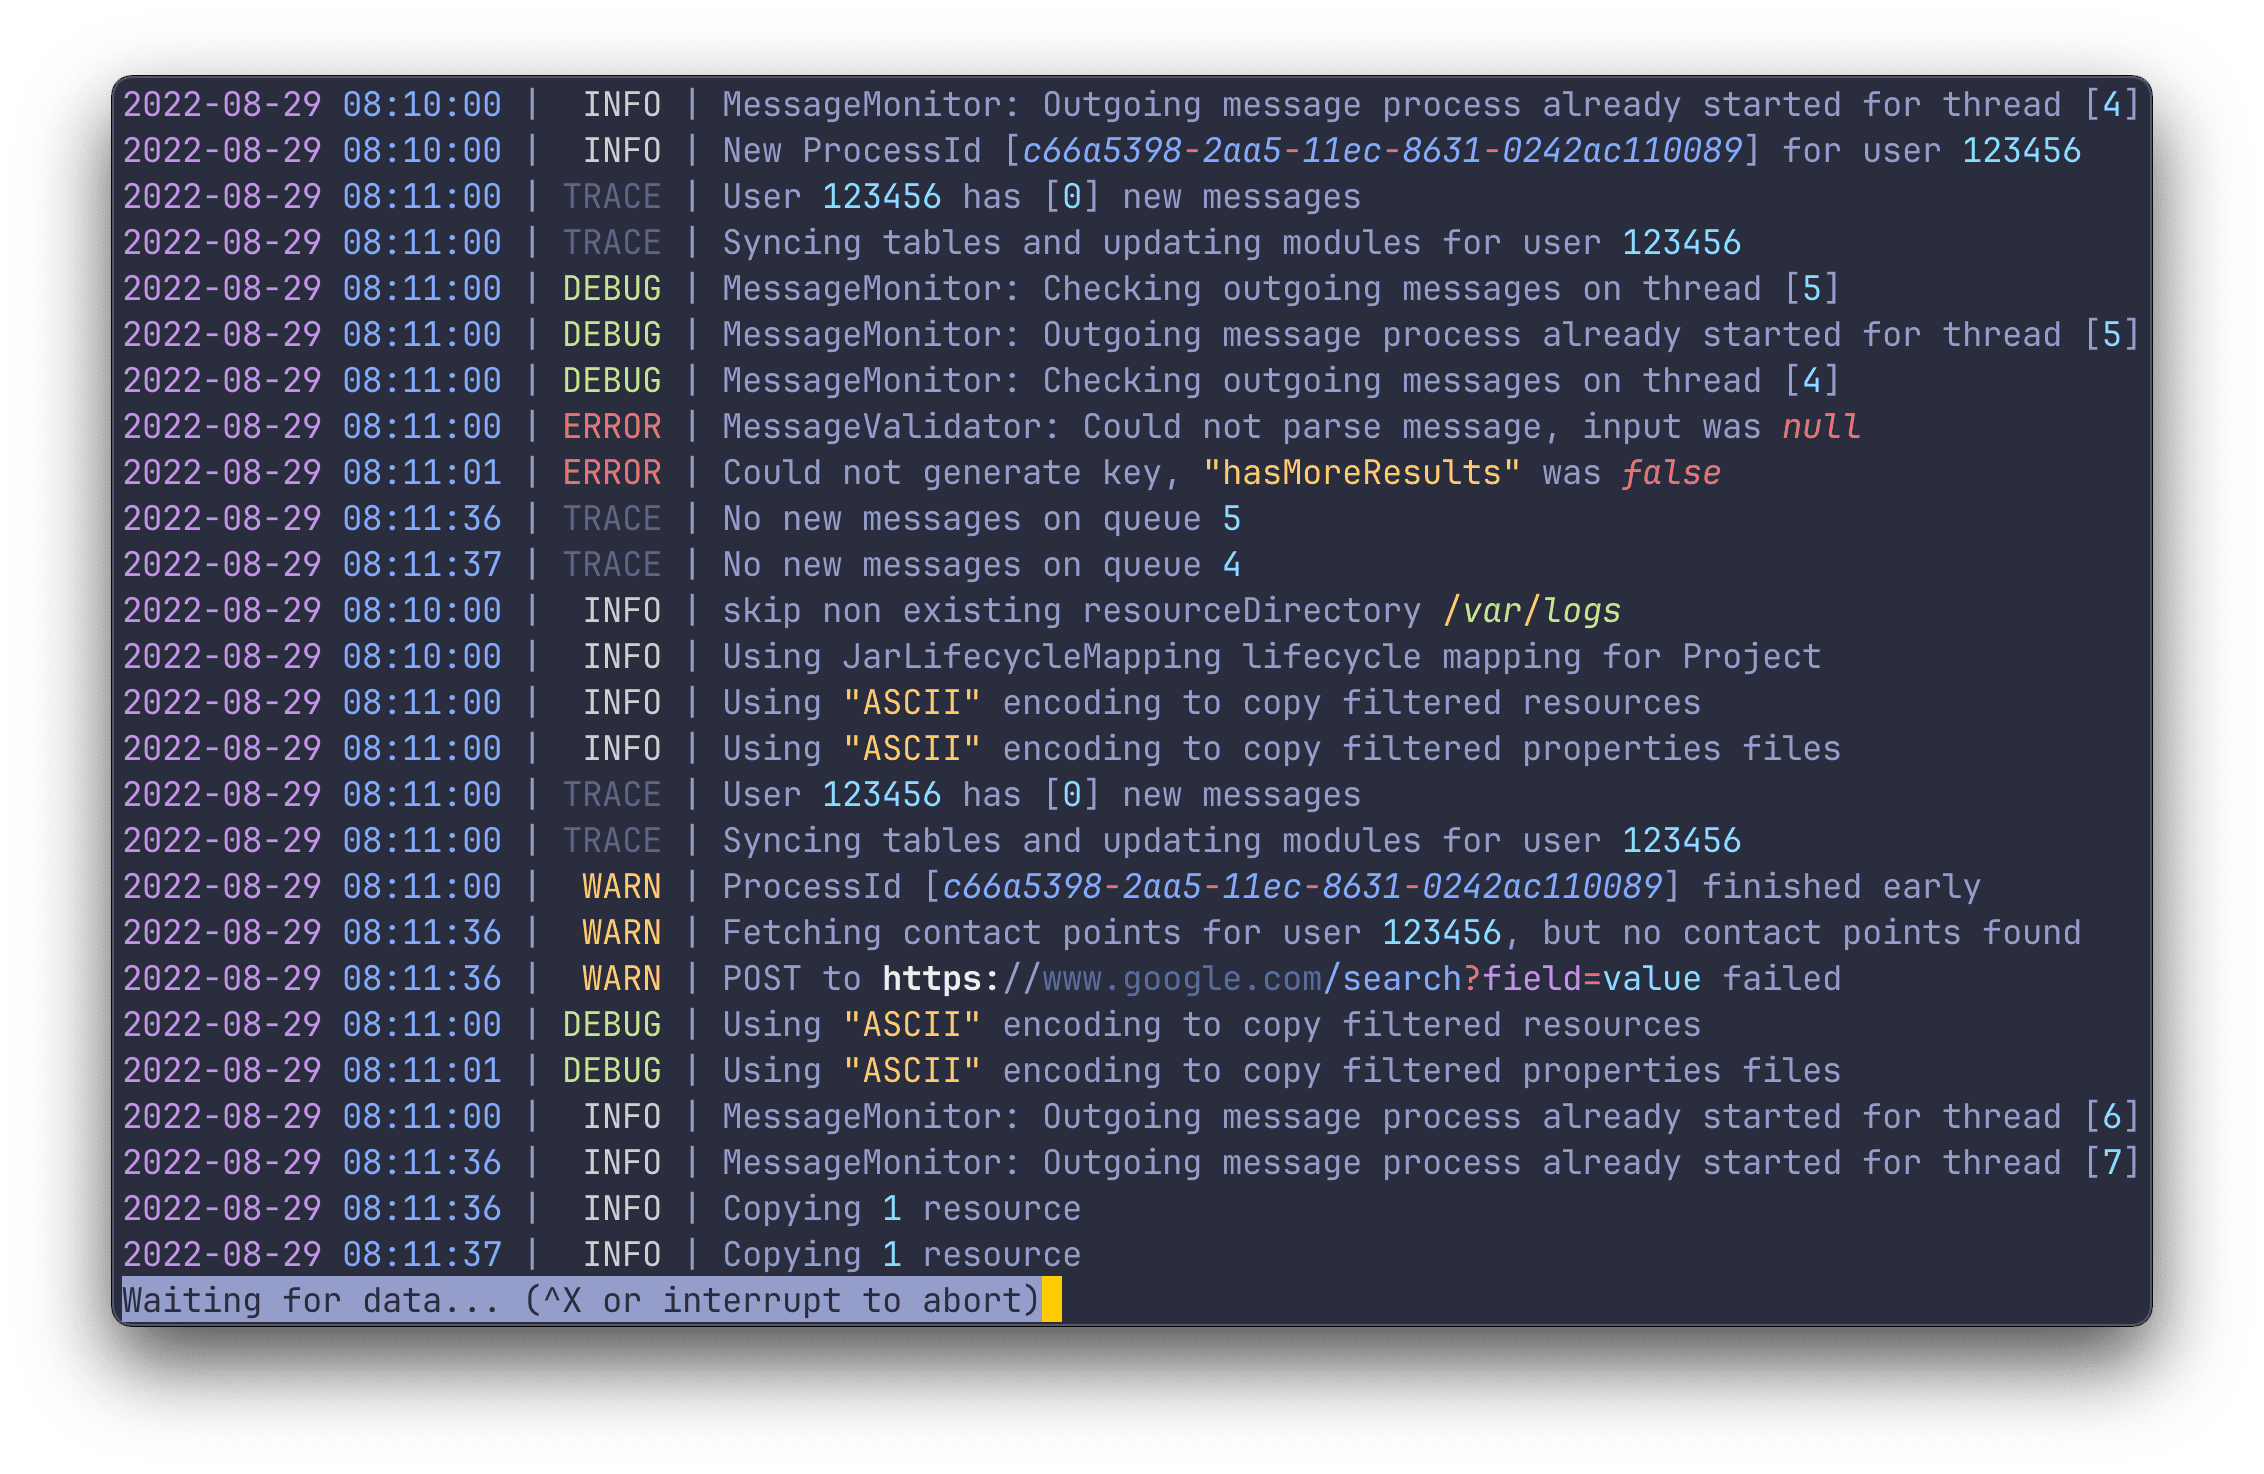This screenshot has width=2264, height=1474.
Task: Click the queue number 4 in the TRACE message
Action: (x=1232, y=564)
